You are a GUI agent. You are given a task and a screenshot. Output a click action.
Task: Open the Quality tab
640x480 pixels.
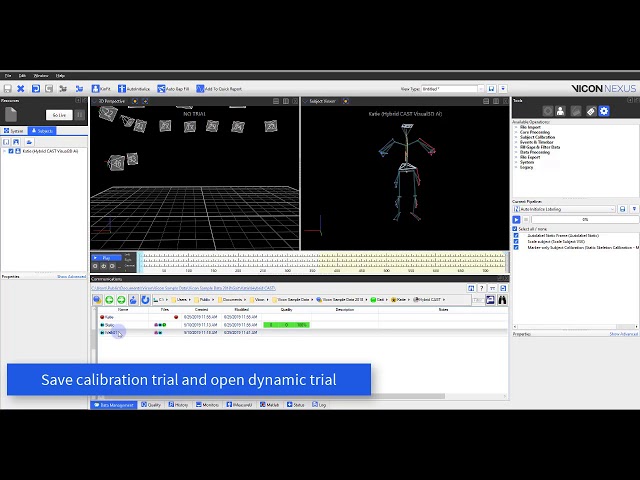(151, 405)
